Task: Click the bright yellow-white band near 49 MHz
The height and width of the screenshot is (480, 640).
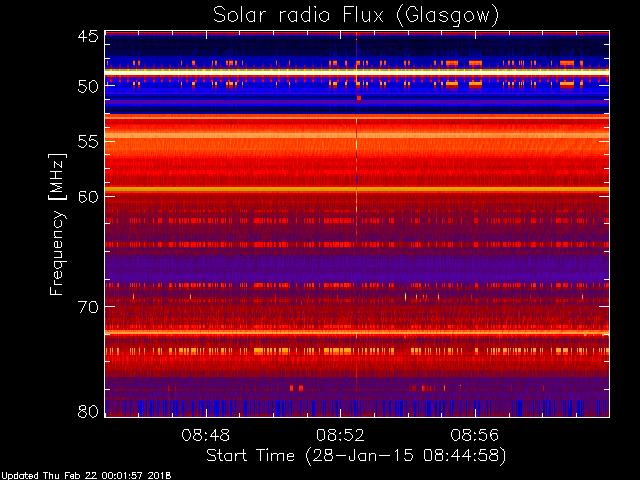Action: 357,72
